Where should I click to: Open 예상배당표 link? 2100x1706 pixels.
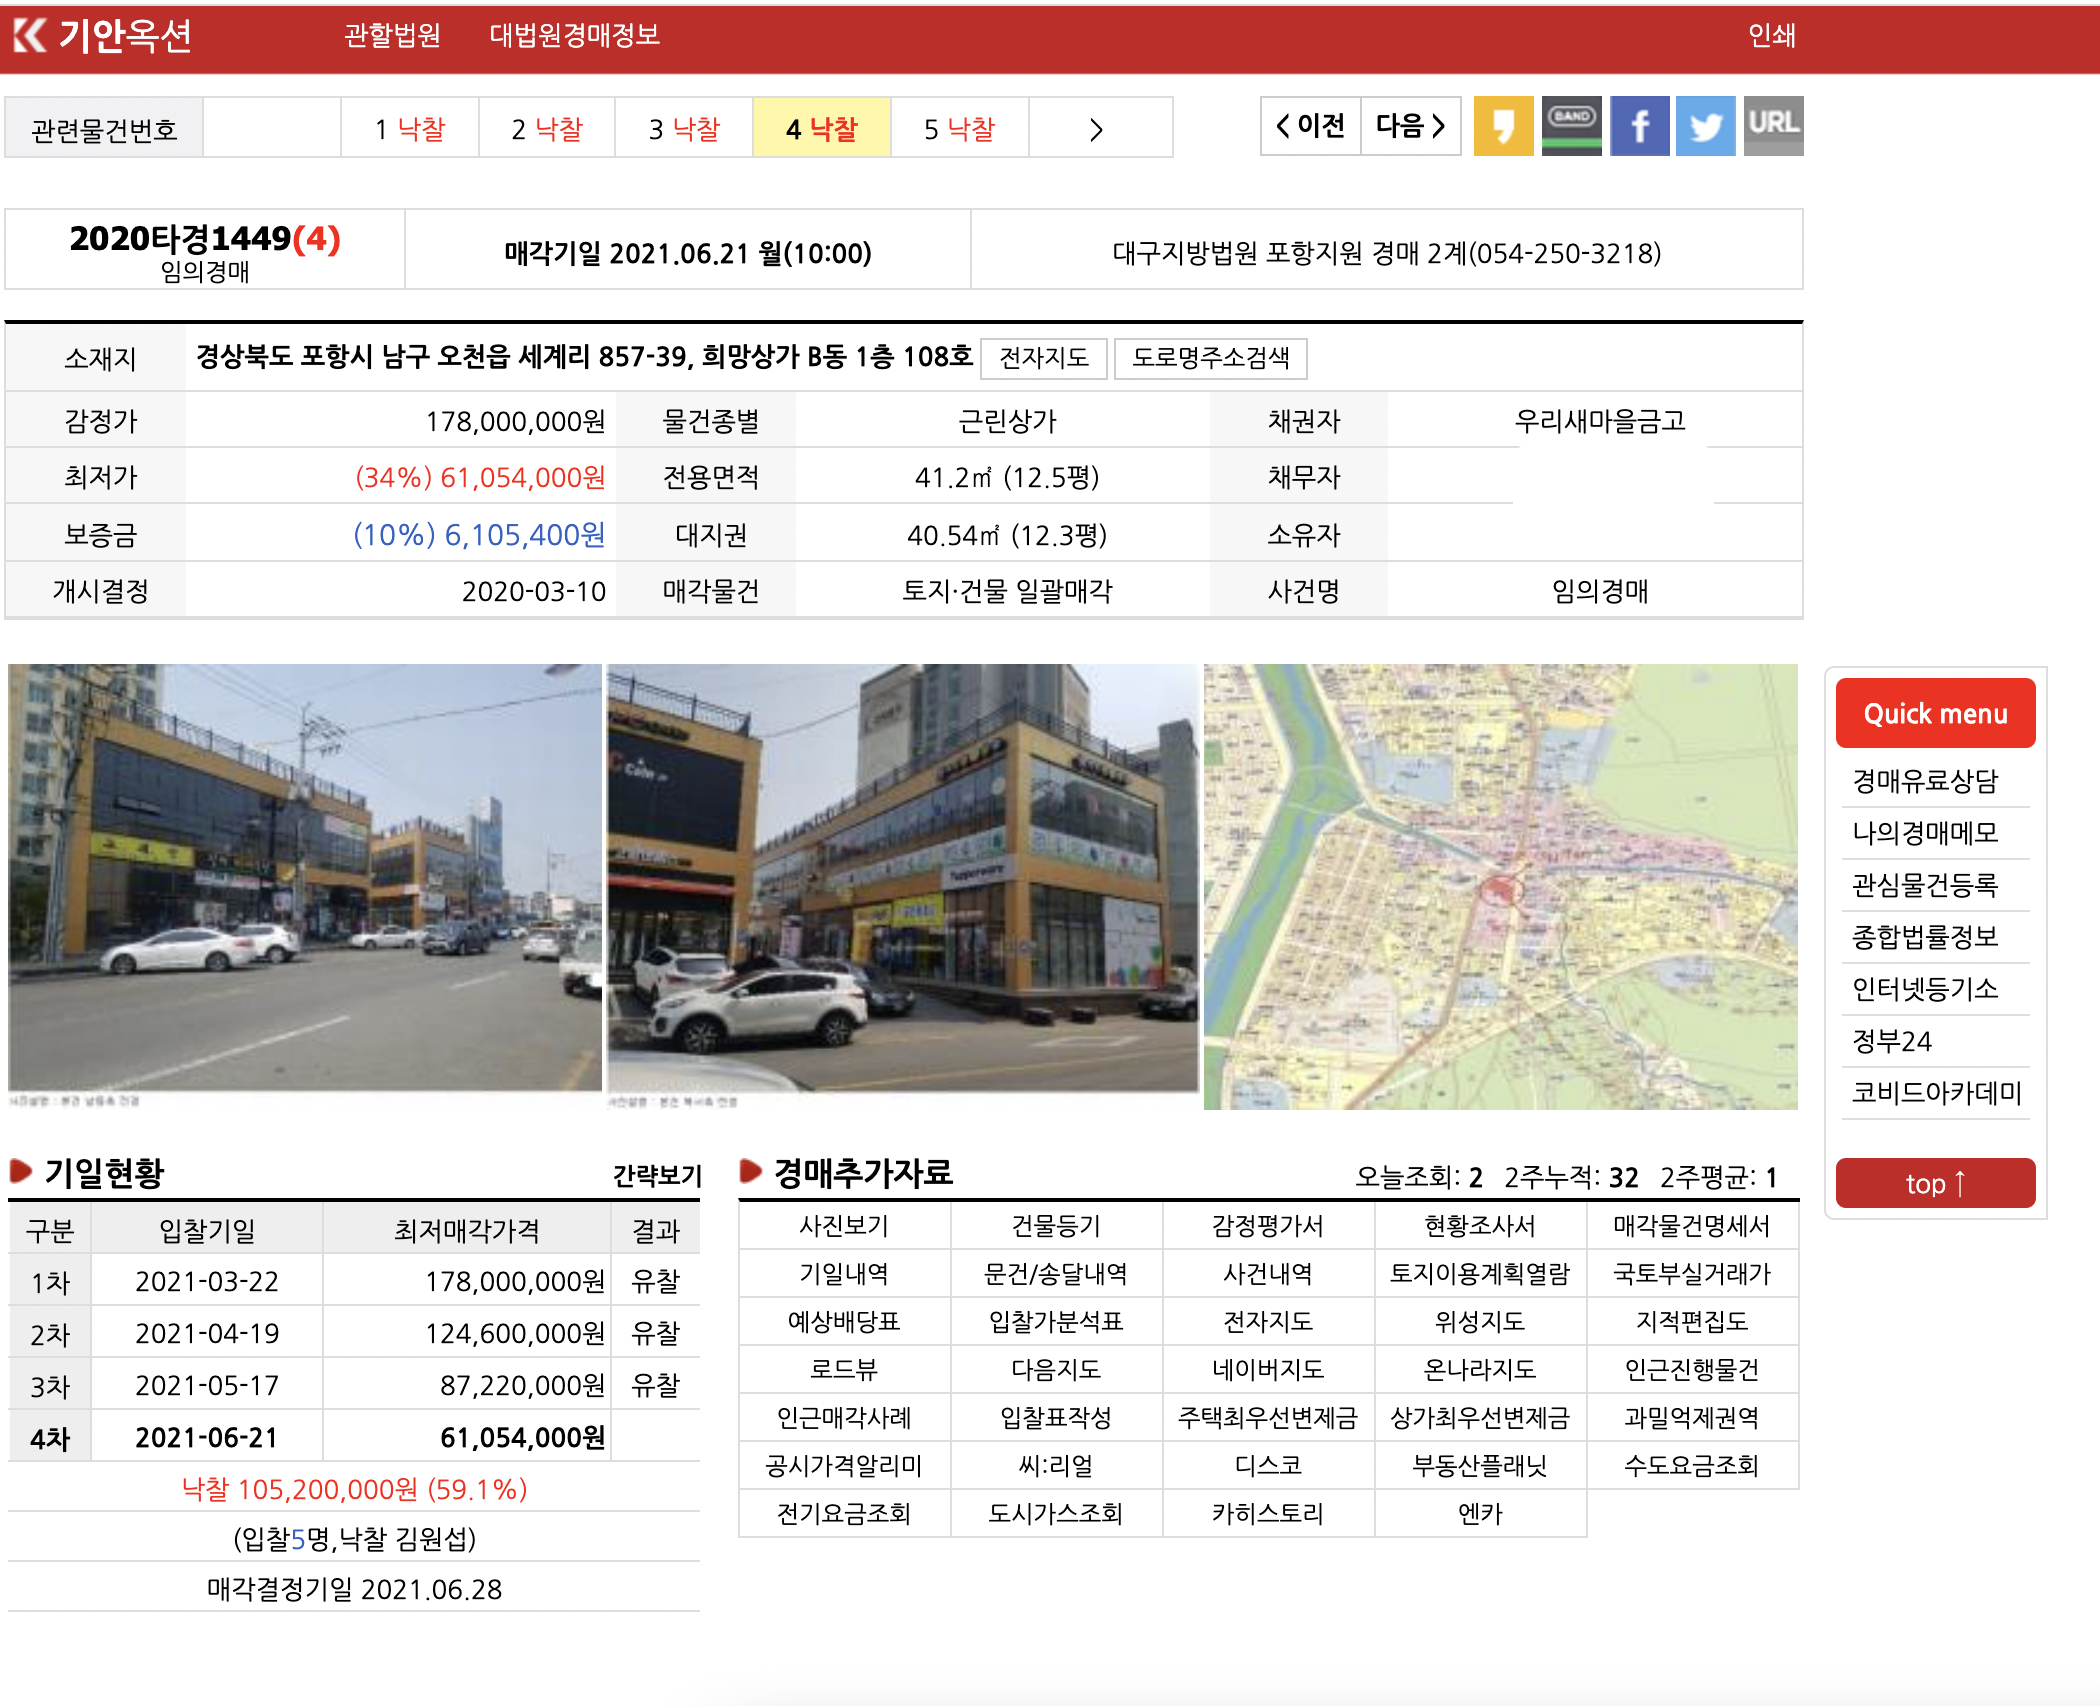coord(844,1322)
